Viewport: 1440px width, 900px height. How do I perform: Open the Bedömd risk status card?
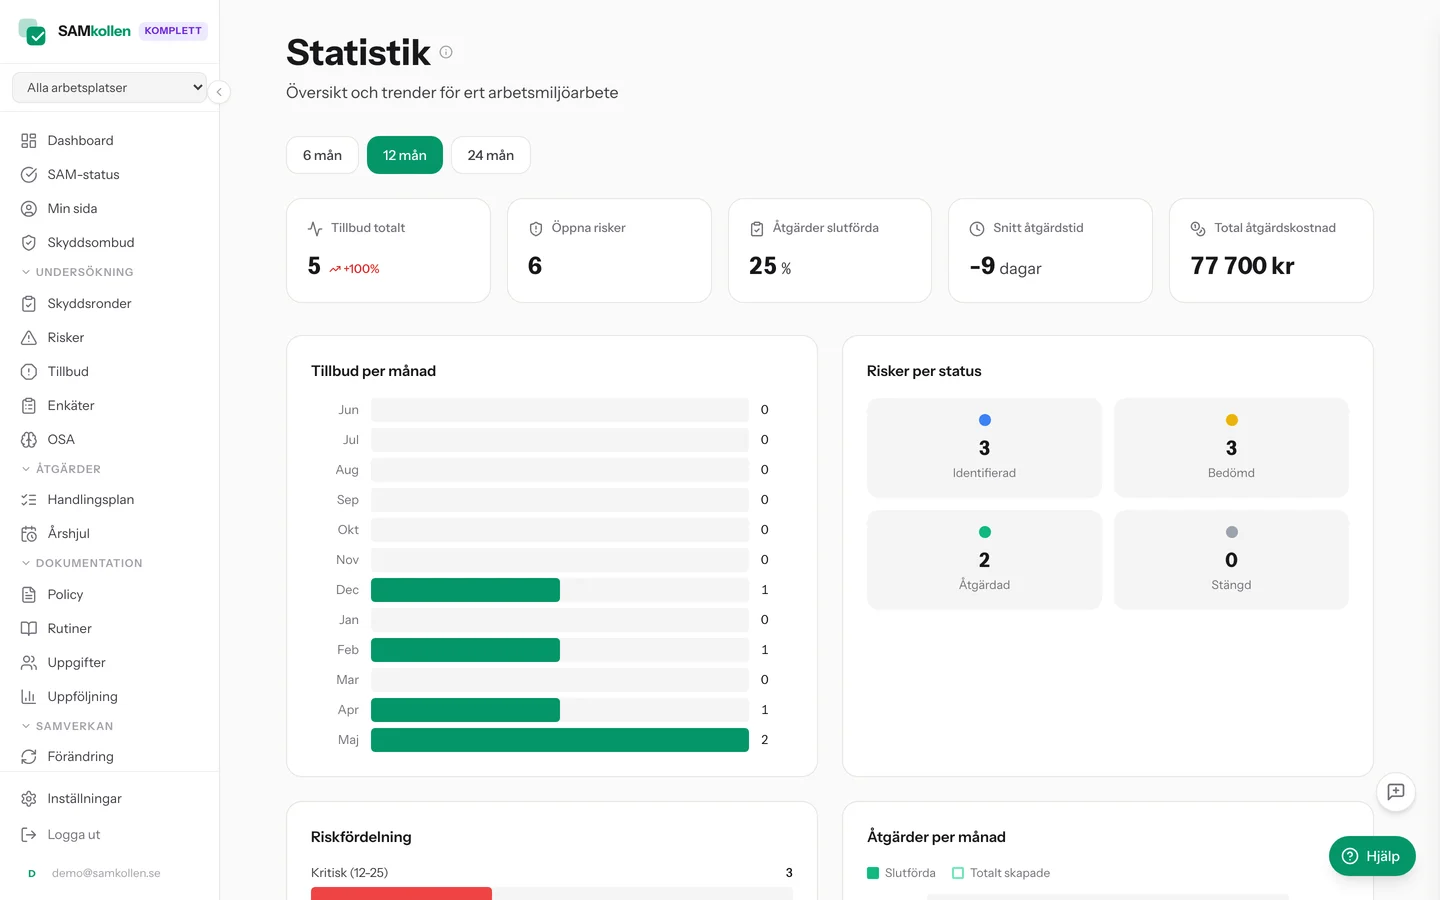pyautogui.click(x=1231, y=448)
